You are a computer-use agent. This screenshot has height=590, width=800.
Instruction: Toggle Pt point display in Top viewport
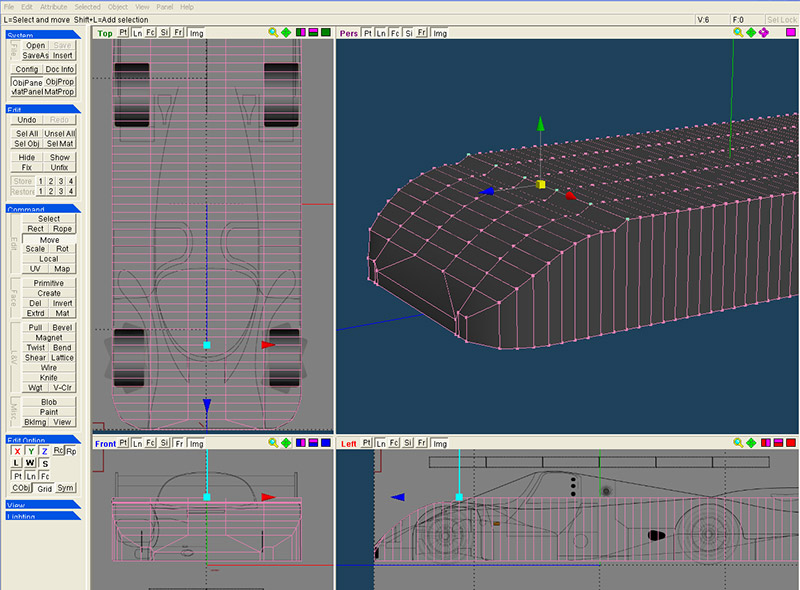pyautogui.click(x=123, y=33)
